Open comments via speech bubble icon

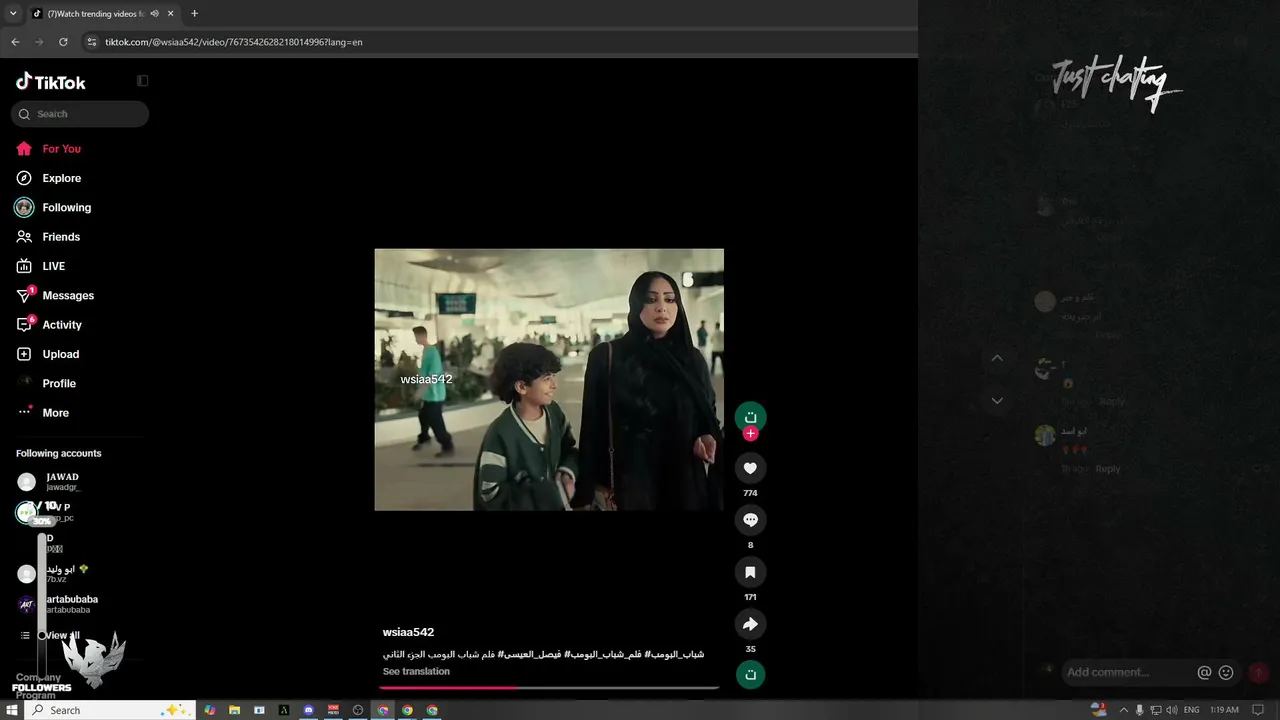[750, 520]
